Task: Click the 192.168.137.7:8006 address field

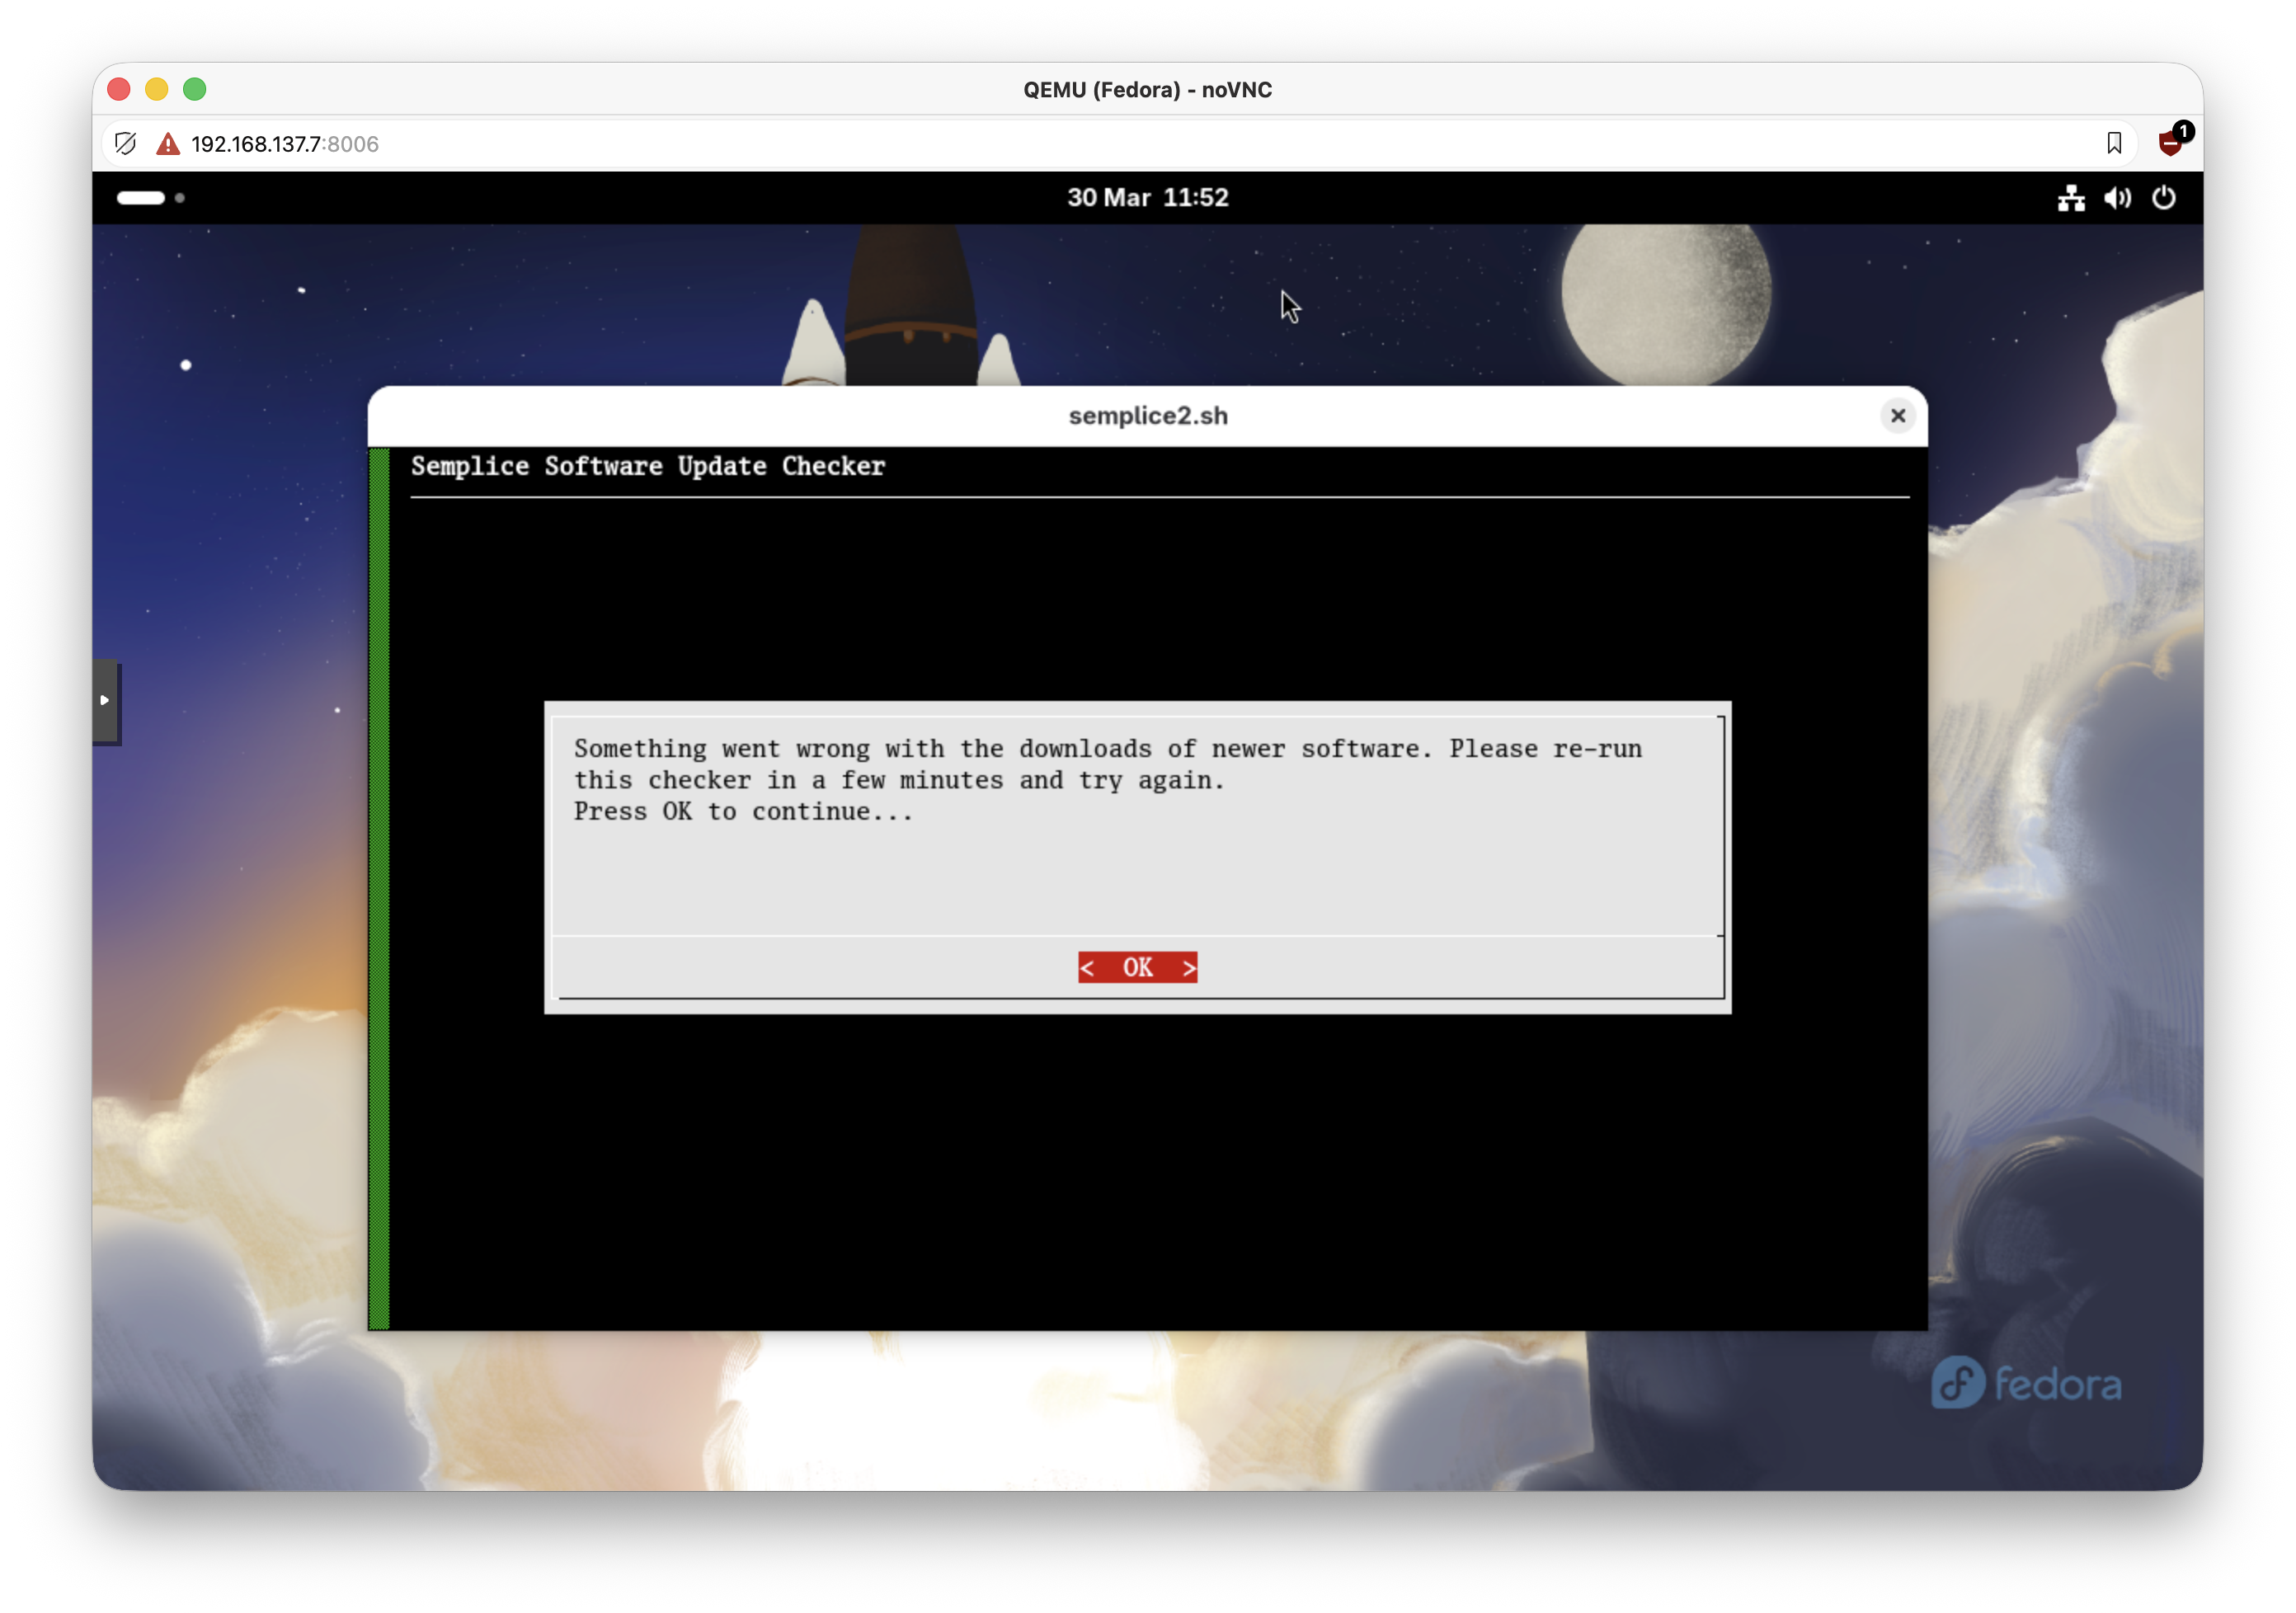Action: [285, 144]
